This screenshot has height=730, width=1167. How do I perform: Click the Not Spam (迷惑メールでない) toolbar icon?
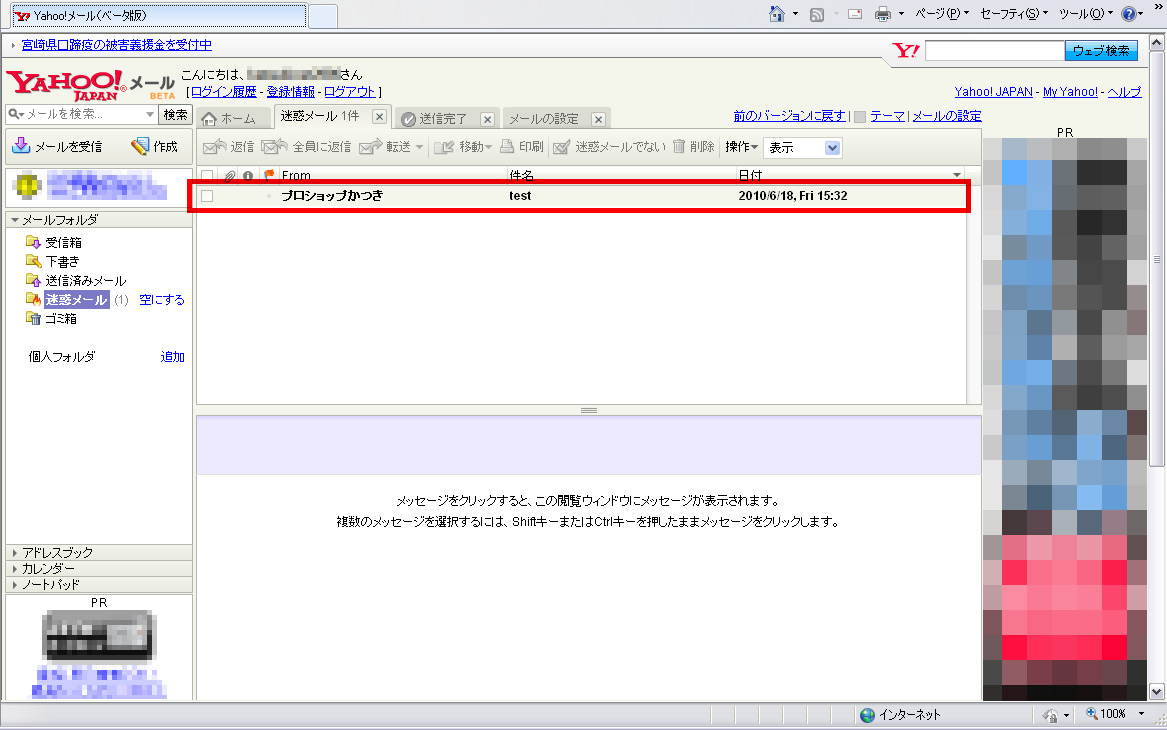pyautogui.click(x=562, y=147)
